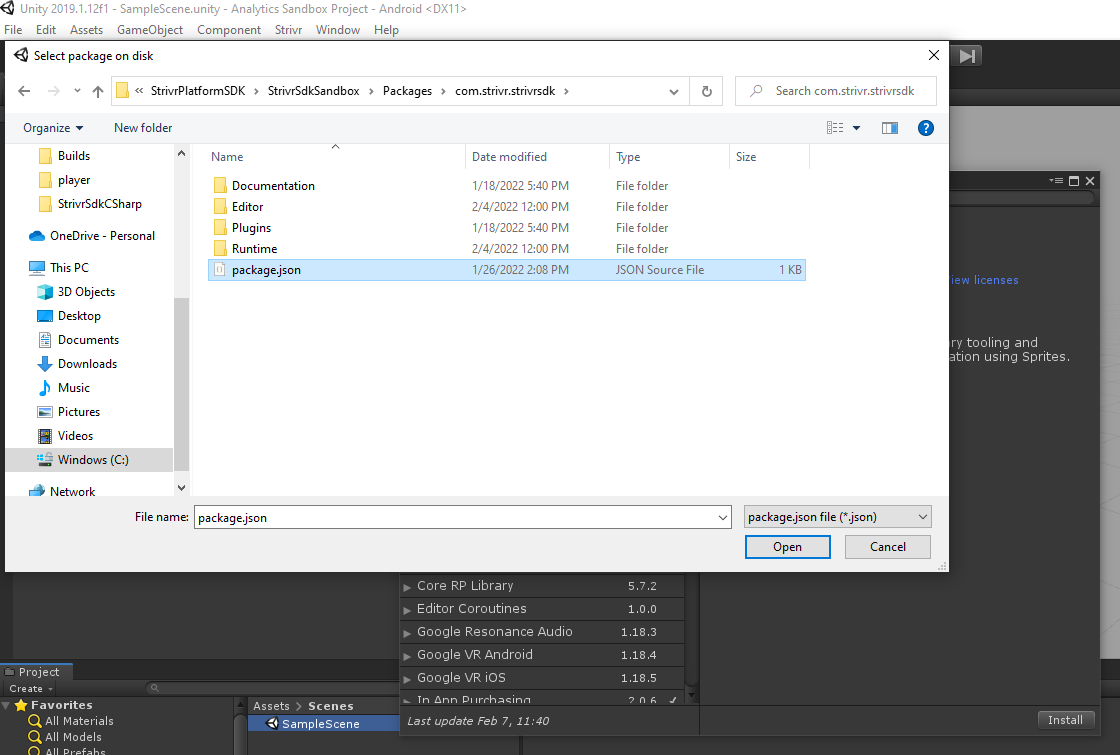Open Videos in navigation pane
The width and height of the screenshot is (1120, 755).
(x=75, y=436)
